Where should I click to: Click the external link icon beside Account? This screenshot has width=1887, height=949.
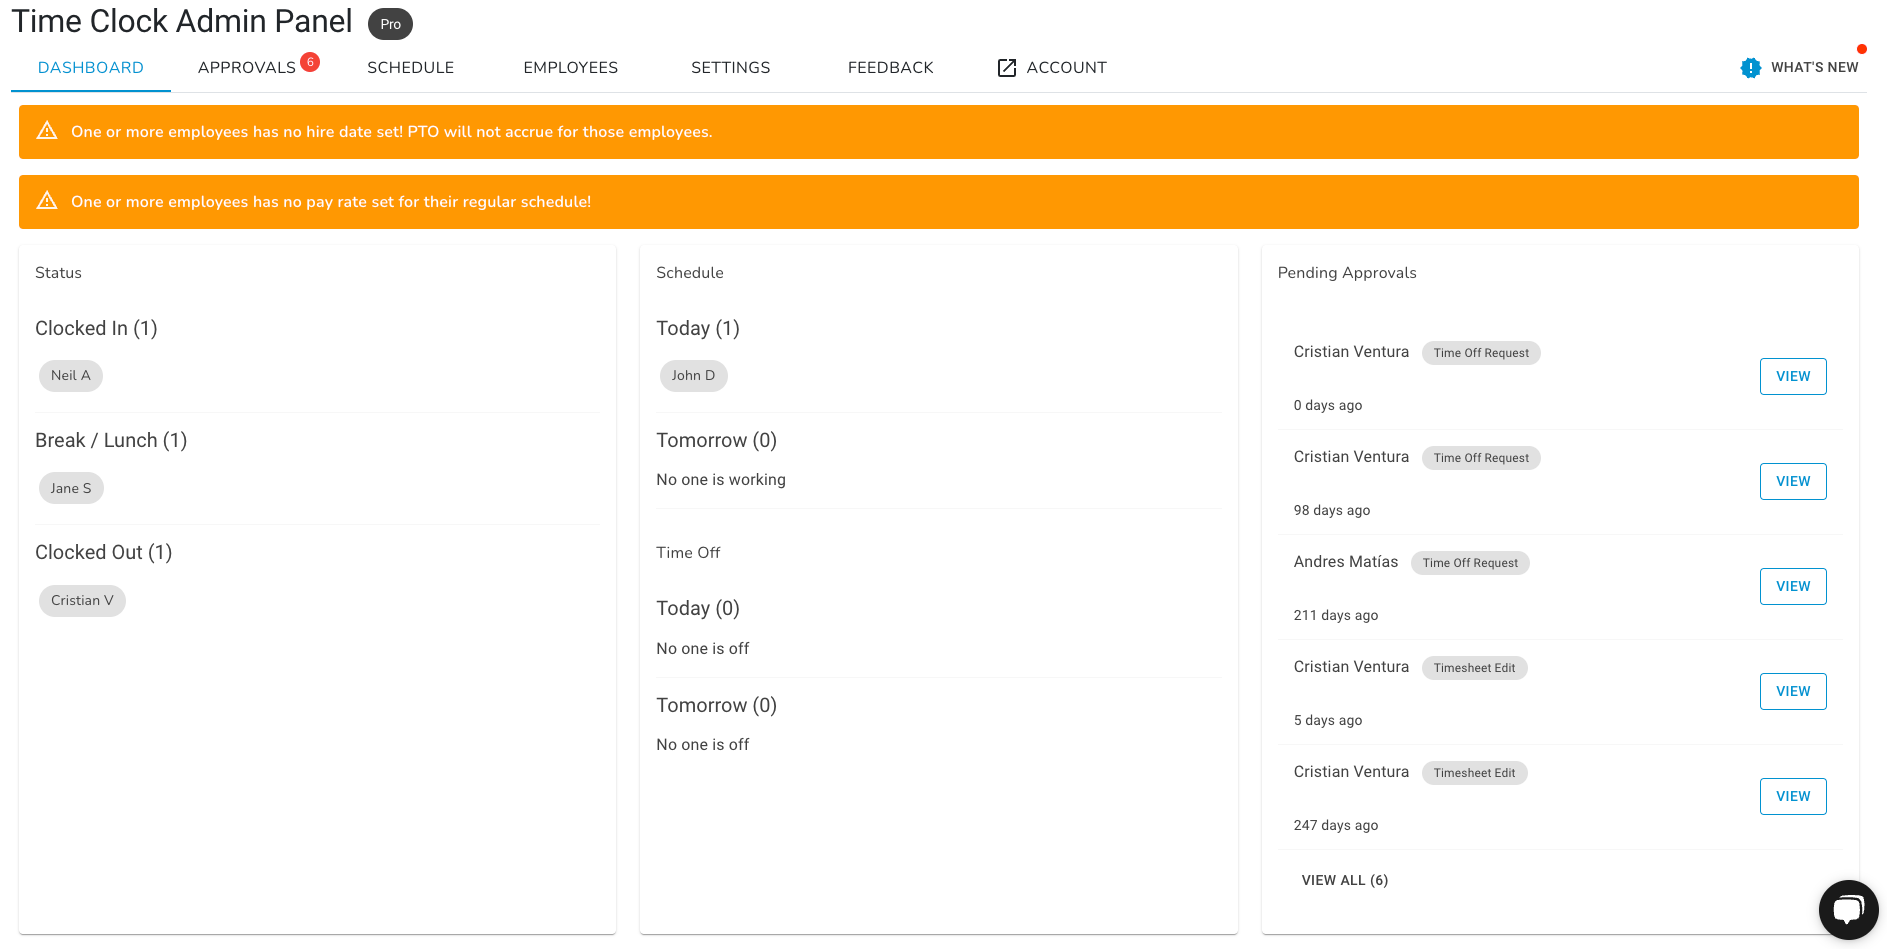[1007, 68]
